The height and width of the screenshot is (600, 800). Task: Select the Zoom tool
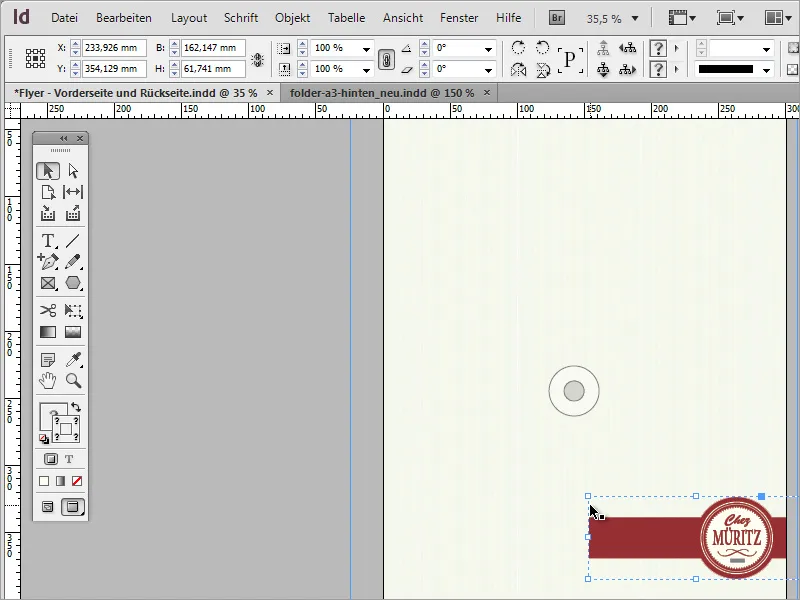(x=74, y=379)
